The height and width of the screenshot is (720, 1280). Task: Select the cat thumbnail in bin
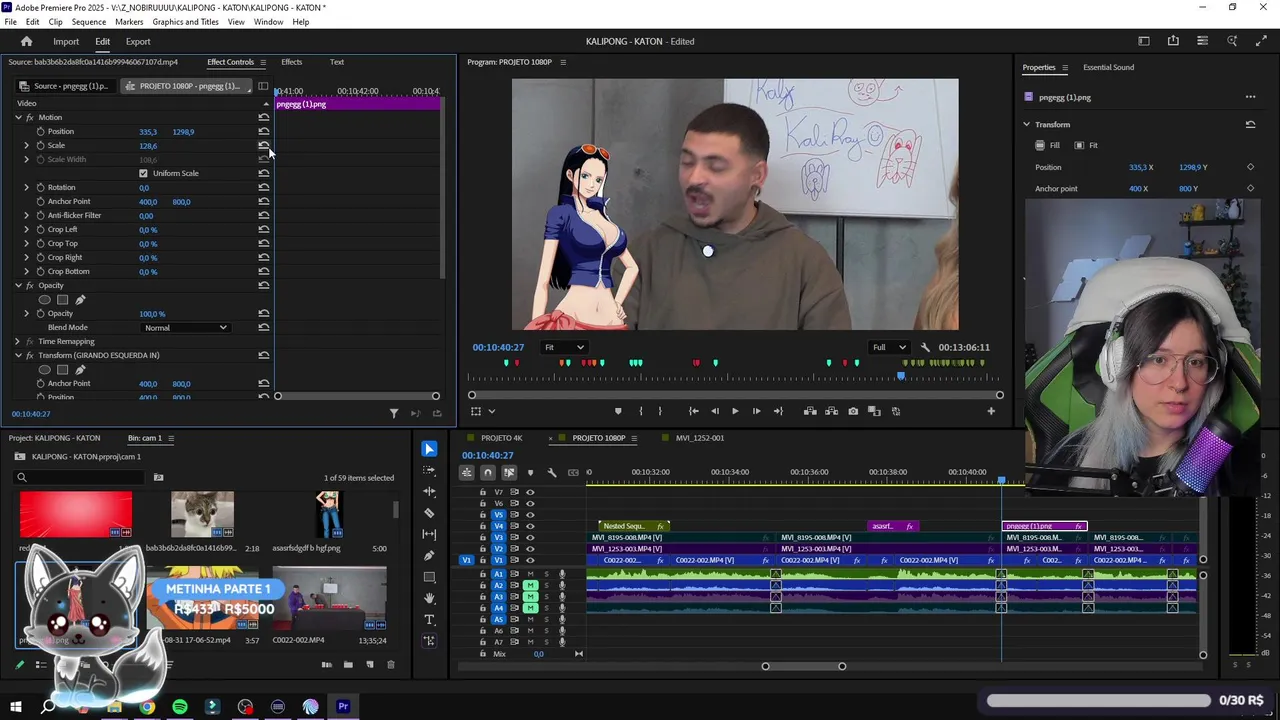[202, 514]
